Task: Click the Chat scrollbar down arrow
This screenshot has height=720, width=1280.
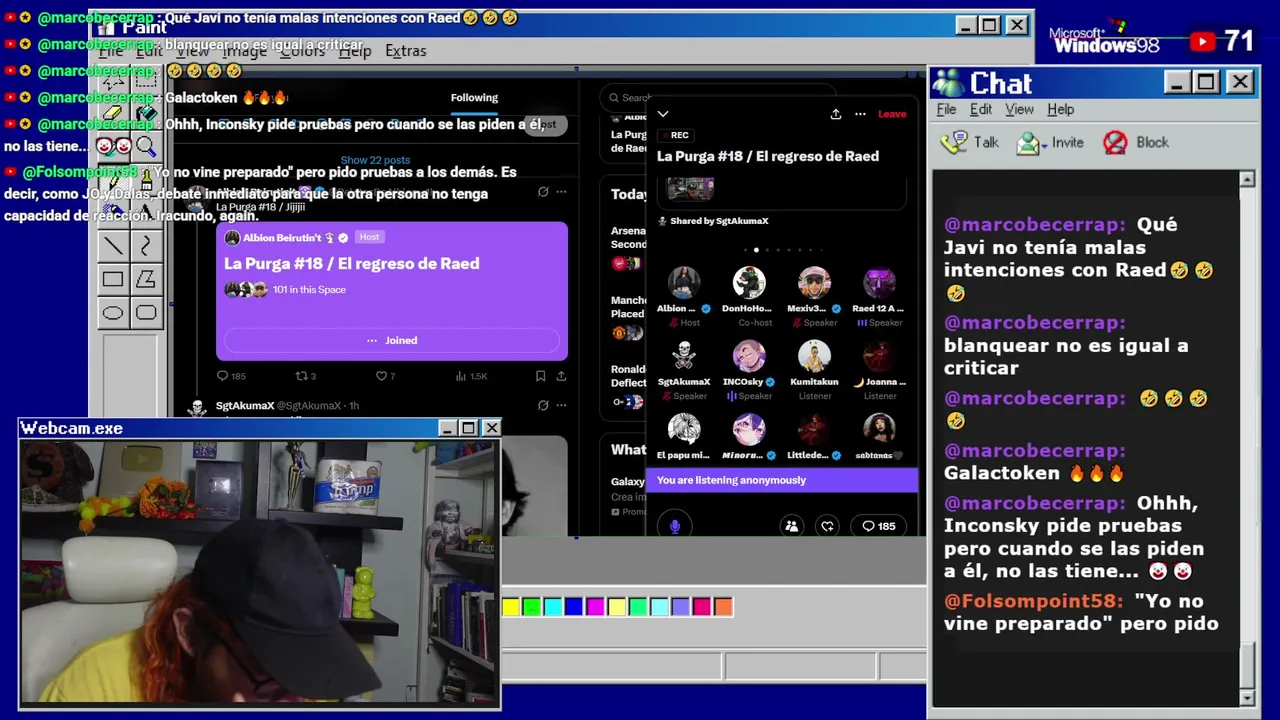Action: (1246, 698)
